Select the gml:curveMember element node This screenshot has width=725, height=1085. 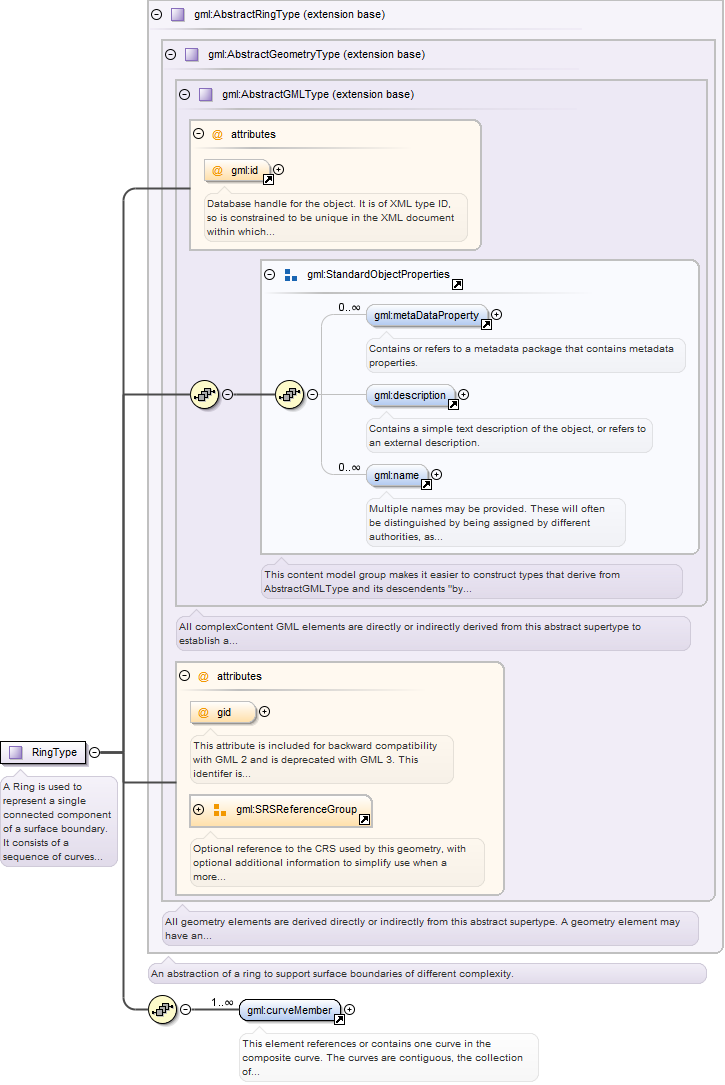pos(291,1010)
